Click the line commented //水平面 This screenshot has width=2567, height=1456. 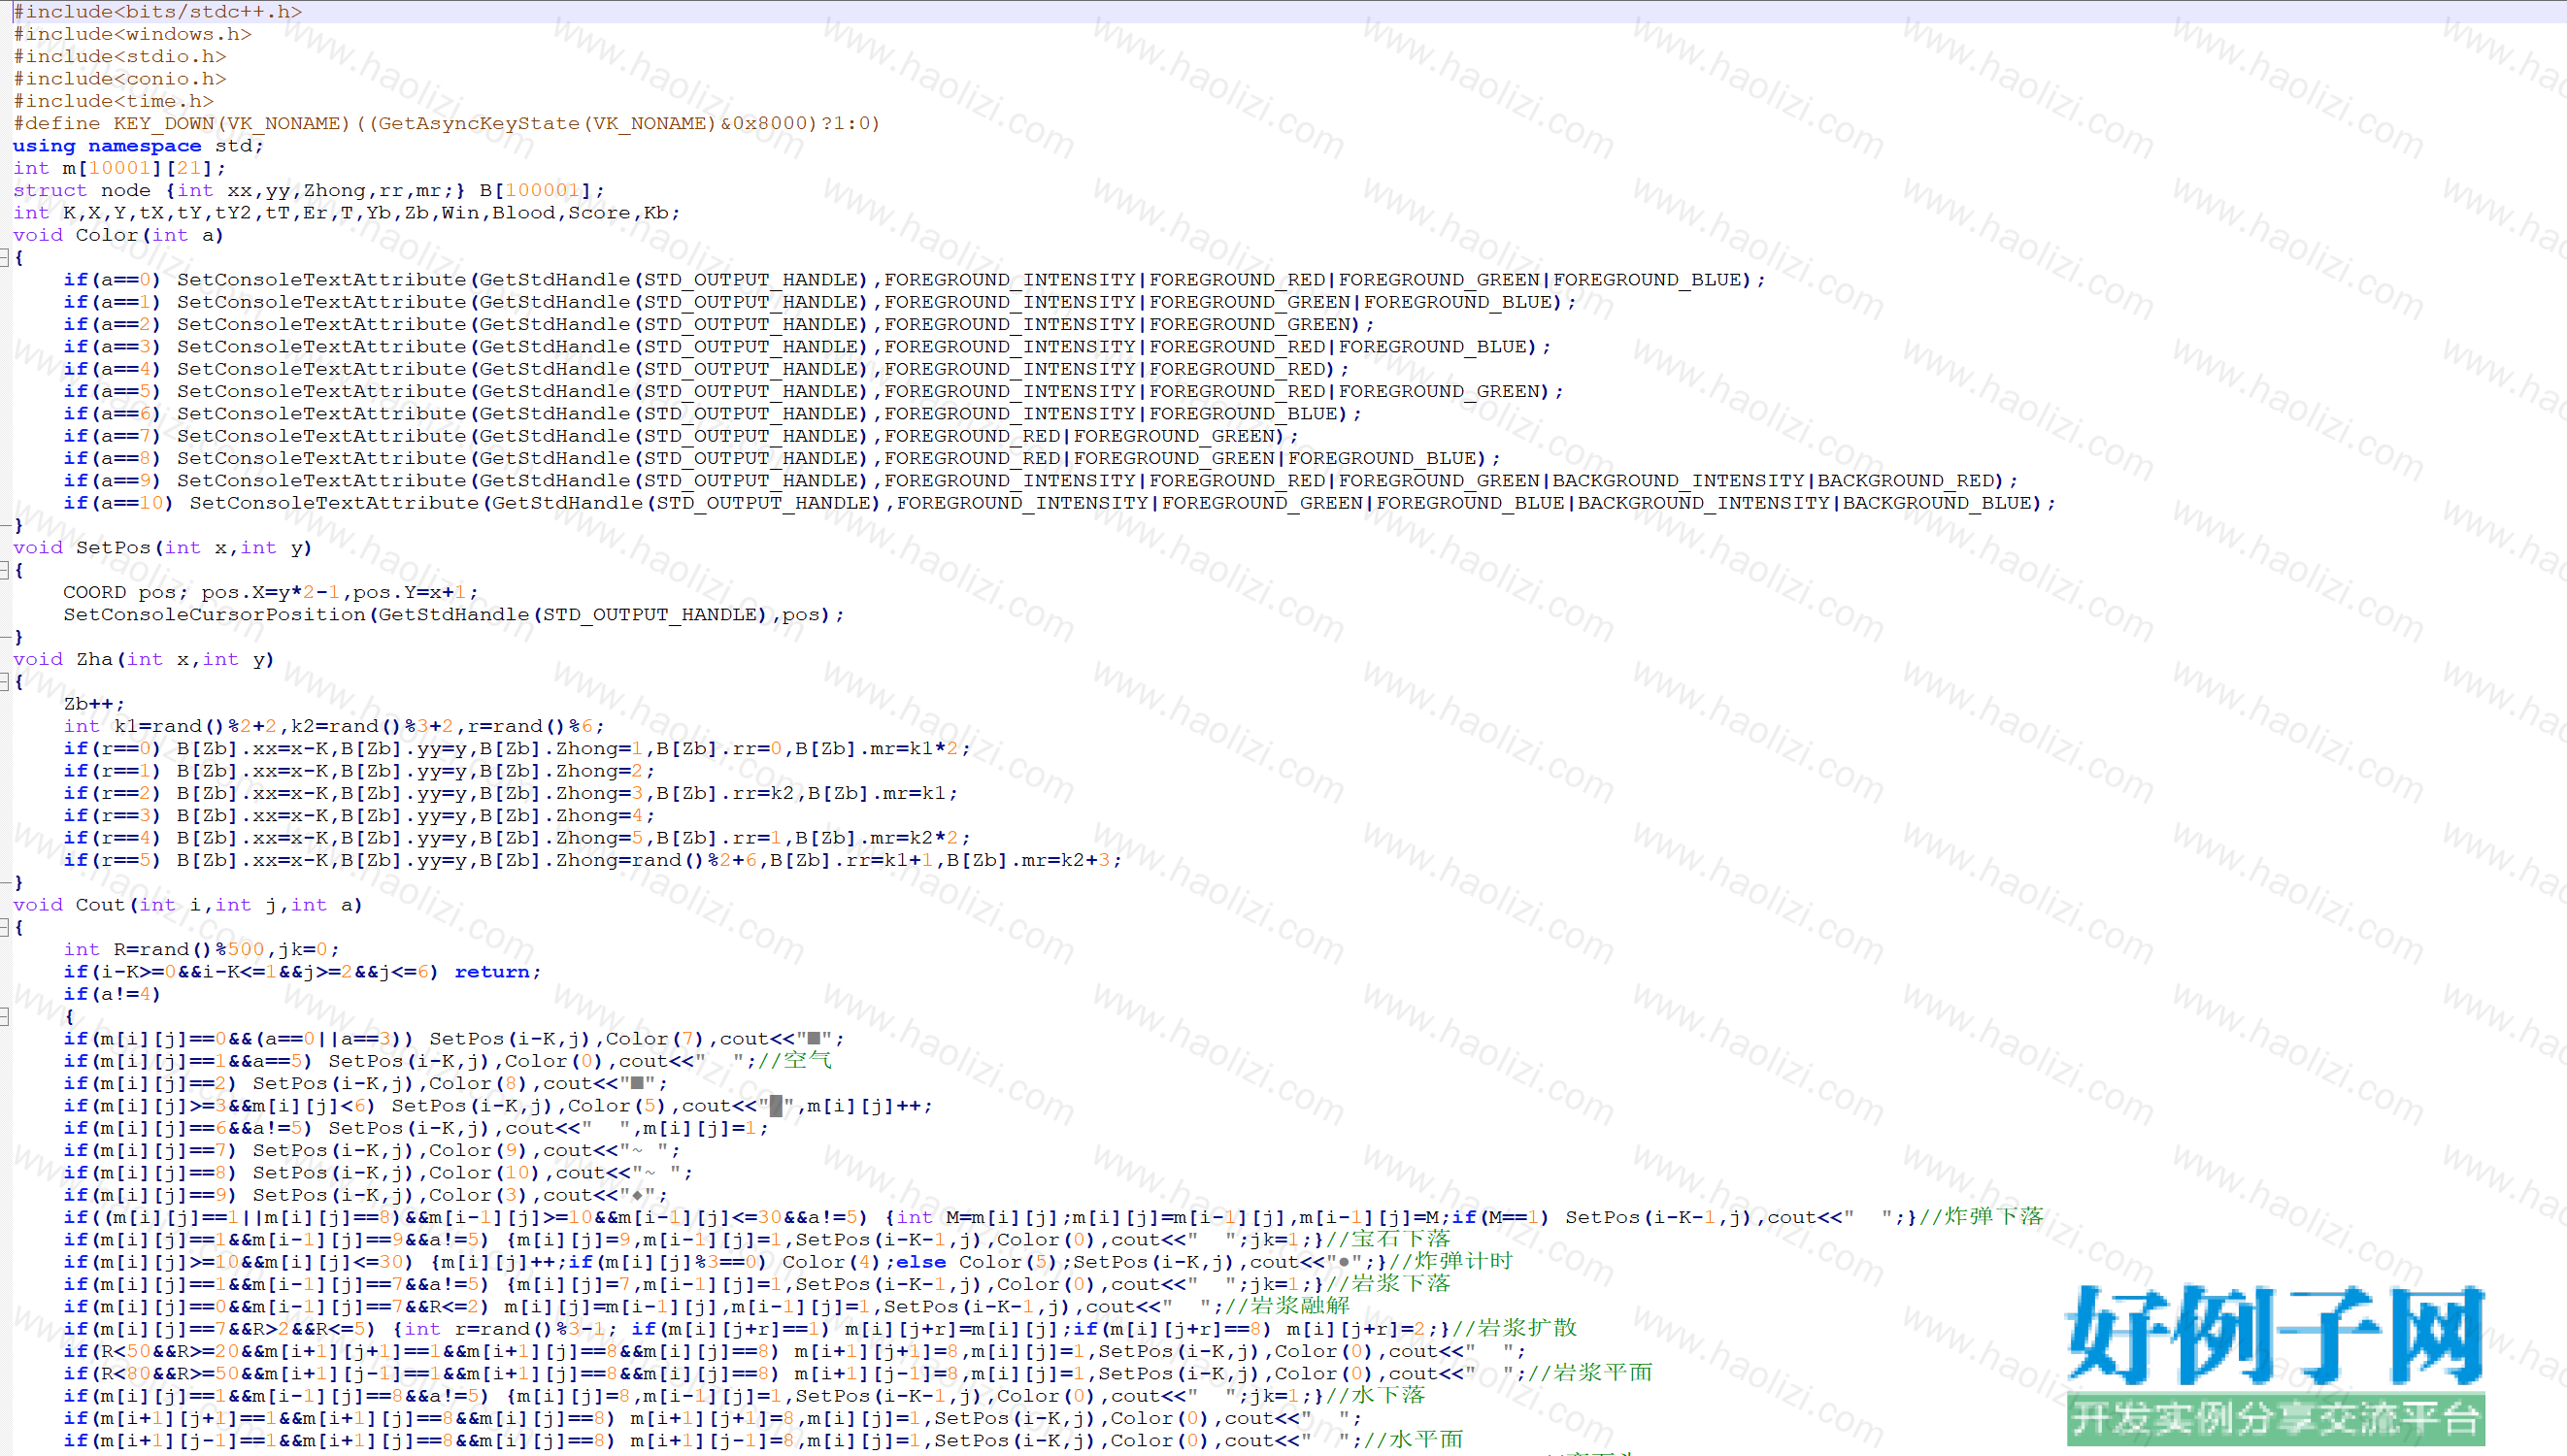pyautogui.click(x=763, y=1441)
